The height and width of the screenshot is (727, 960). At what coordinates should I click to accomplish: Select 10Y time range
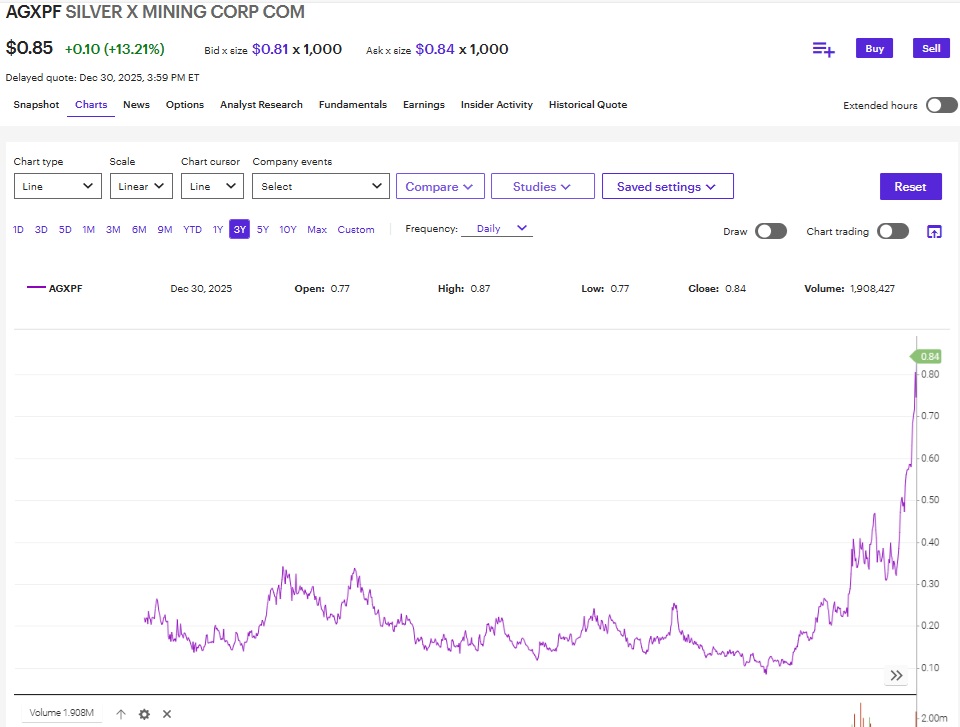click(288, 230)
